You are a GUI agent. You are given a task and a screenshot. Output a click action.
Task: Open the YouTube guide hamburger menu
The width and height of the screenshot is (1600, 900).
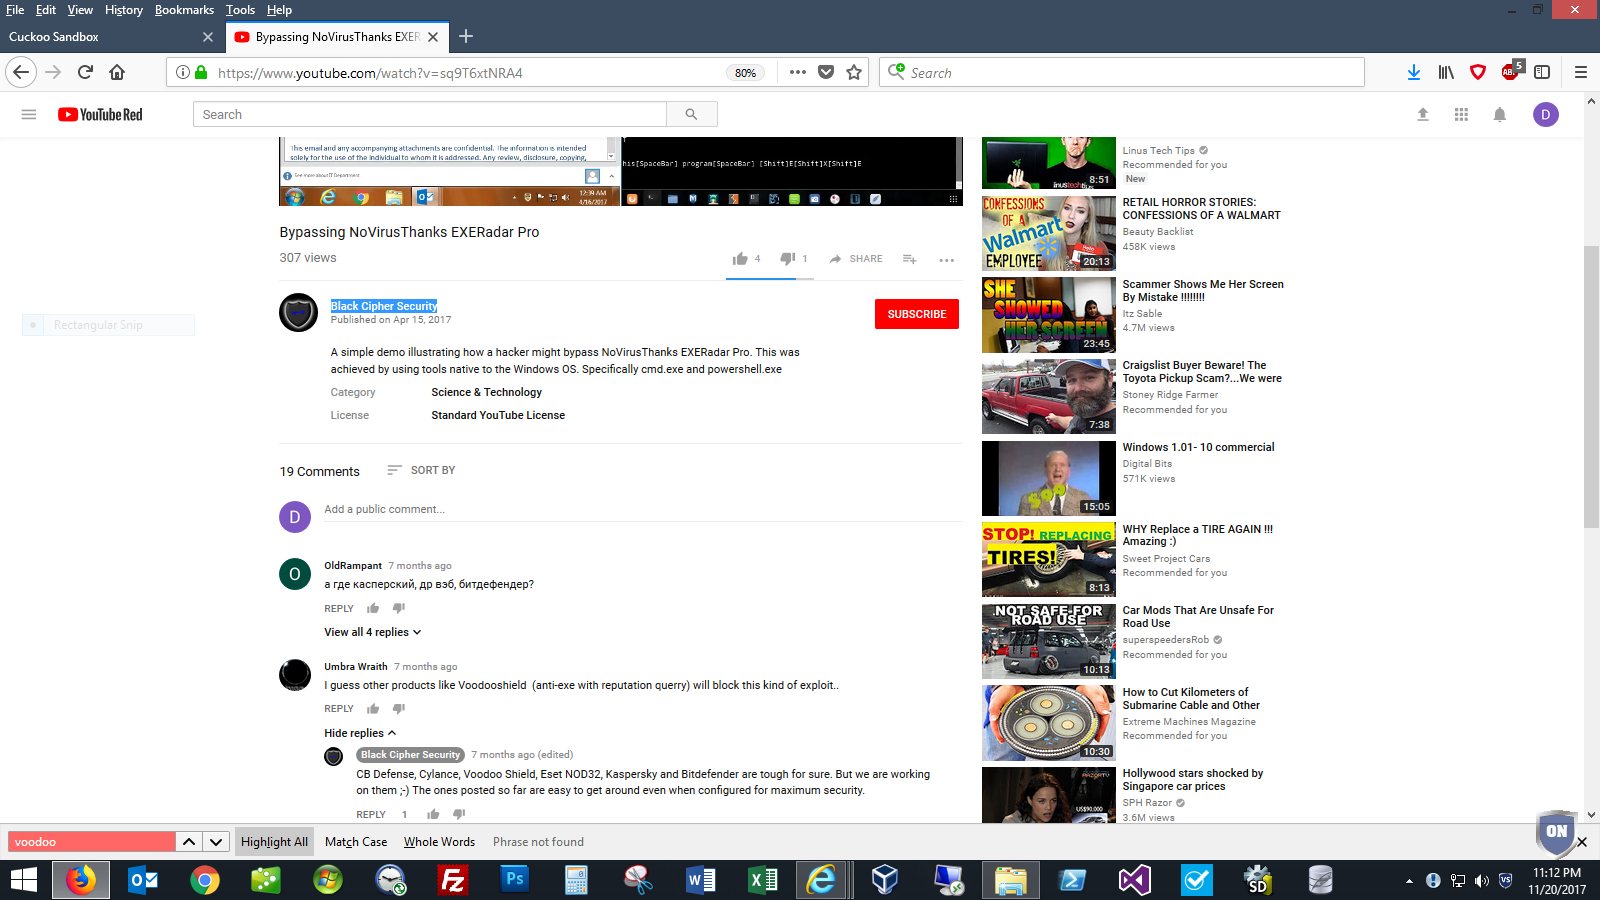pyautogui.click(x=29, y=114)
